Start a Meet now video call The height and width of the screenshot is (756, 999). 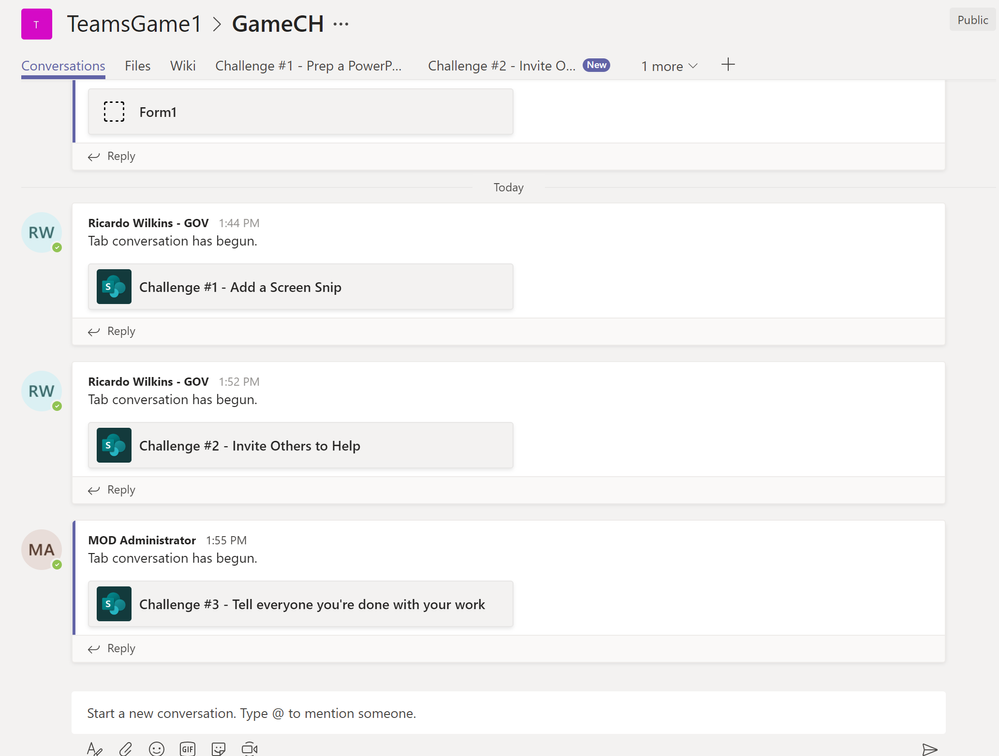[x=250, y=749]
